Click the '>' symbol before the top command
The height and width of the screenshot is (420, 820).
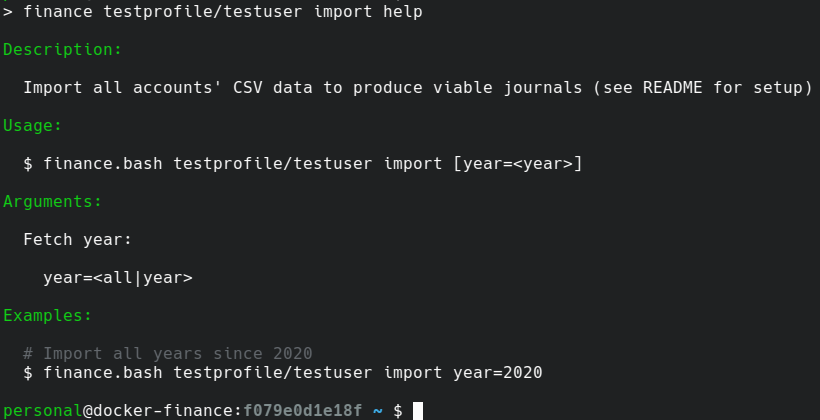click(8, 12)
